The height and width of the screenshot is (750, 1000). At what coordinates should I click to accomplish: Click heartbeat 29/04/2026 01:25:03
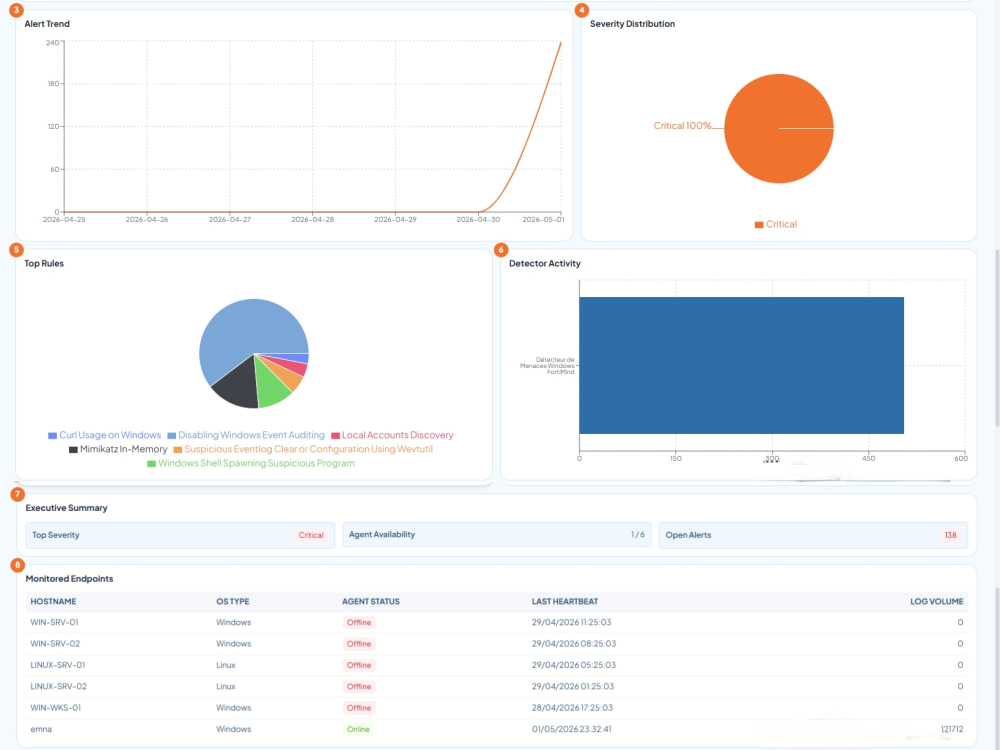pos(573,687)
